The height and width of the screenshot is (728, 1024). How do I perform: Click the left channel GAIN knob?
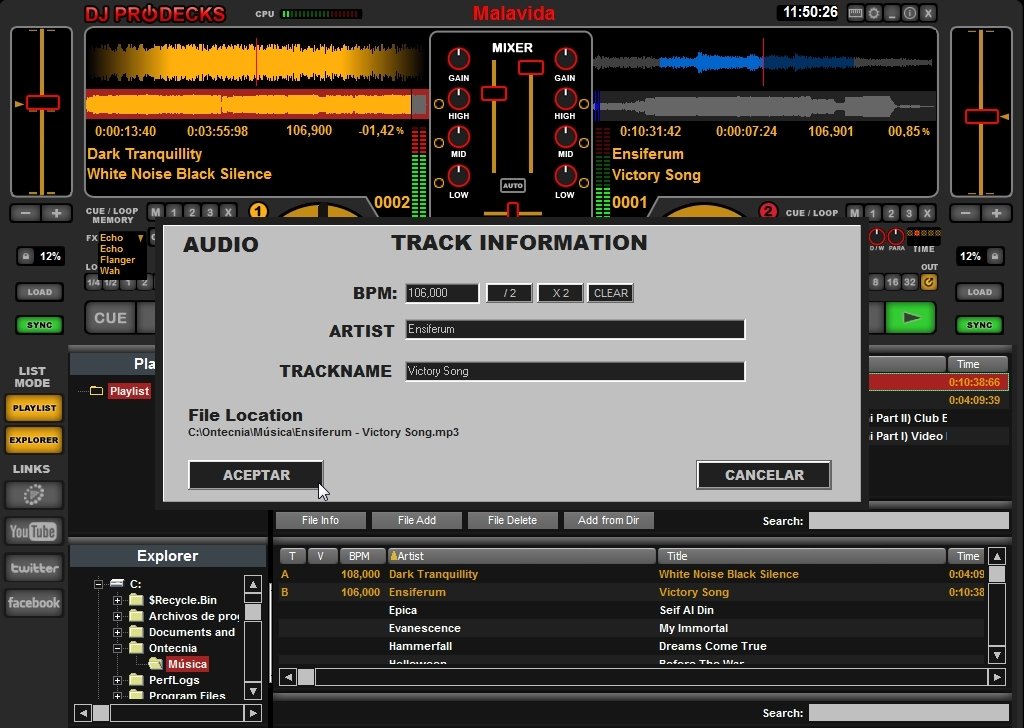pos(458,59)
